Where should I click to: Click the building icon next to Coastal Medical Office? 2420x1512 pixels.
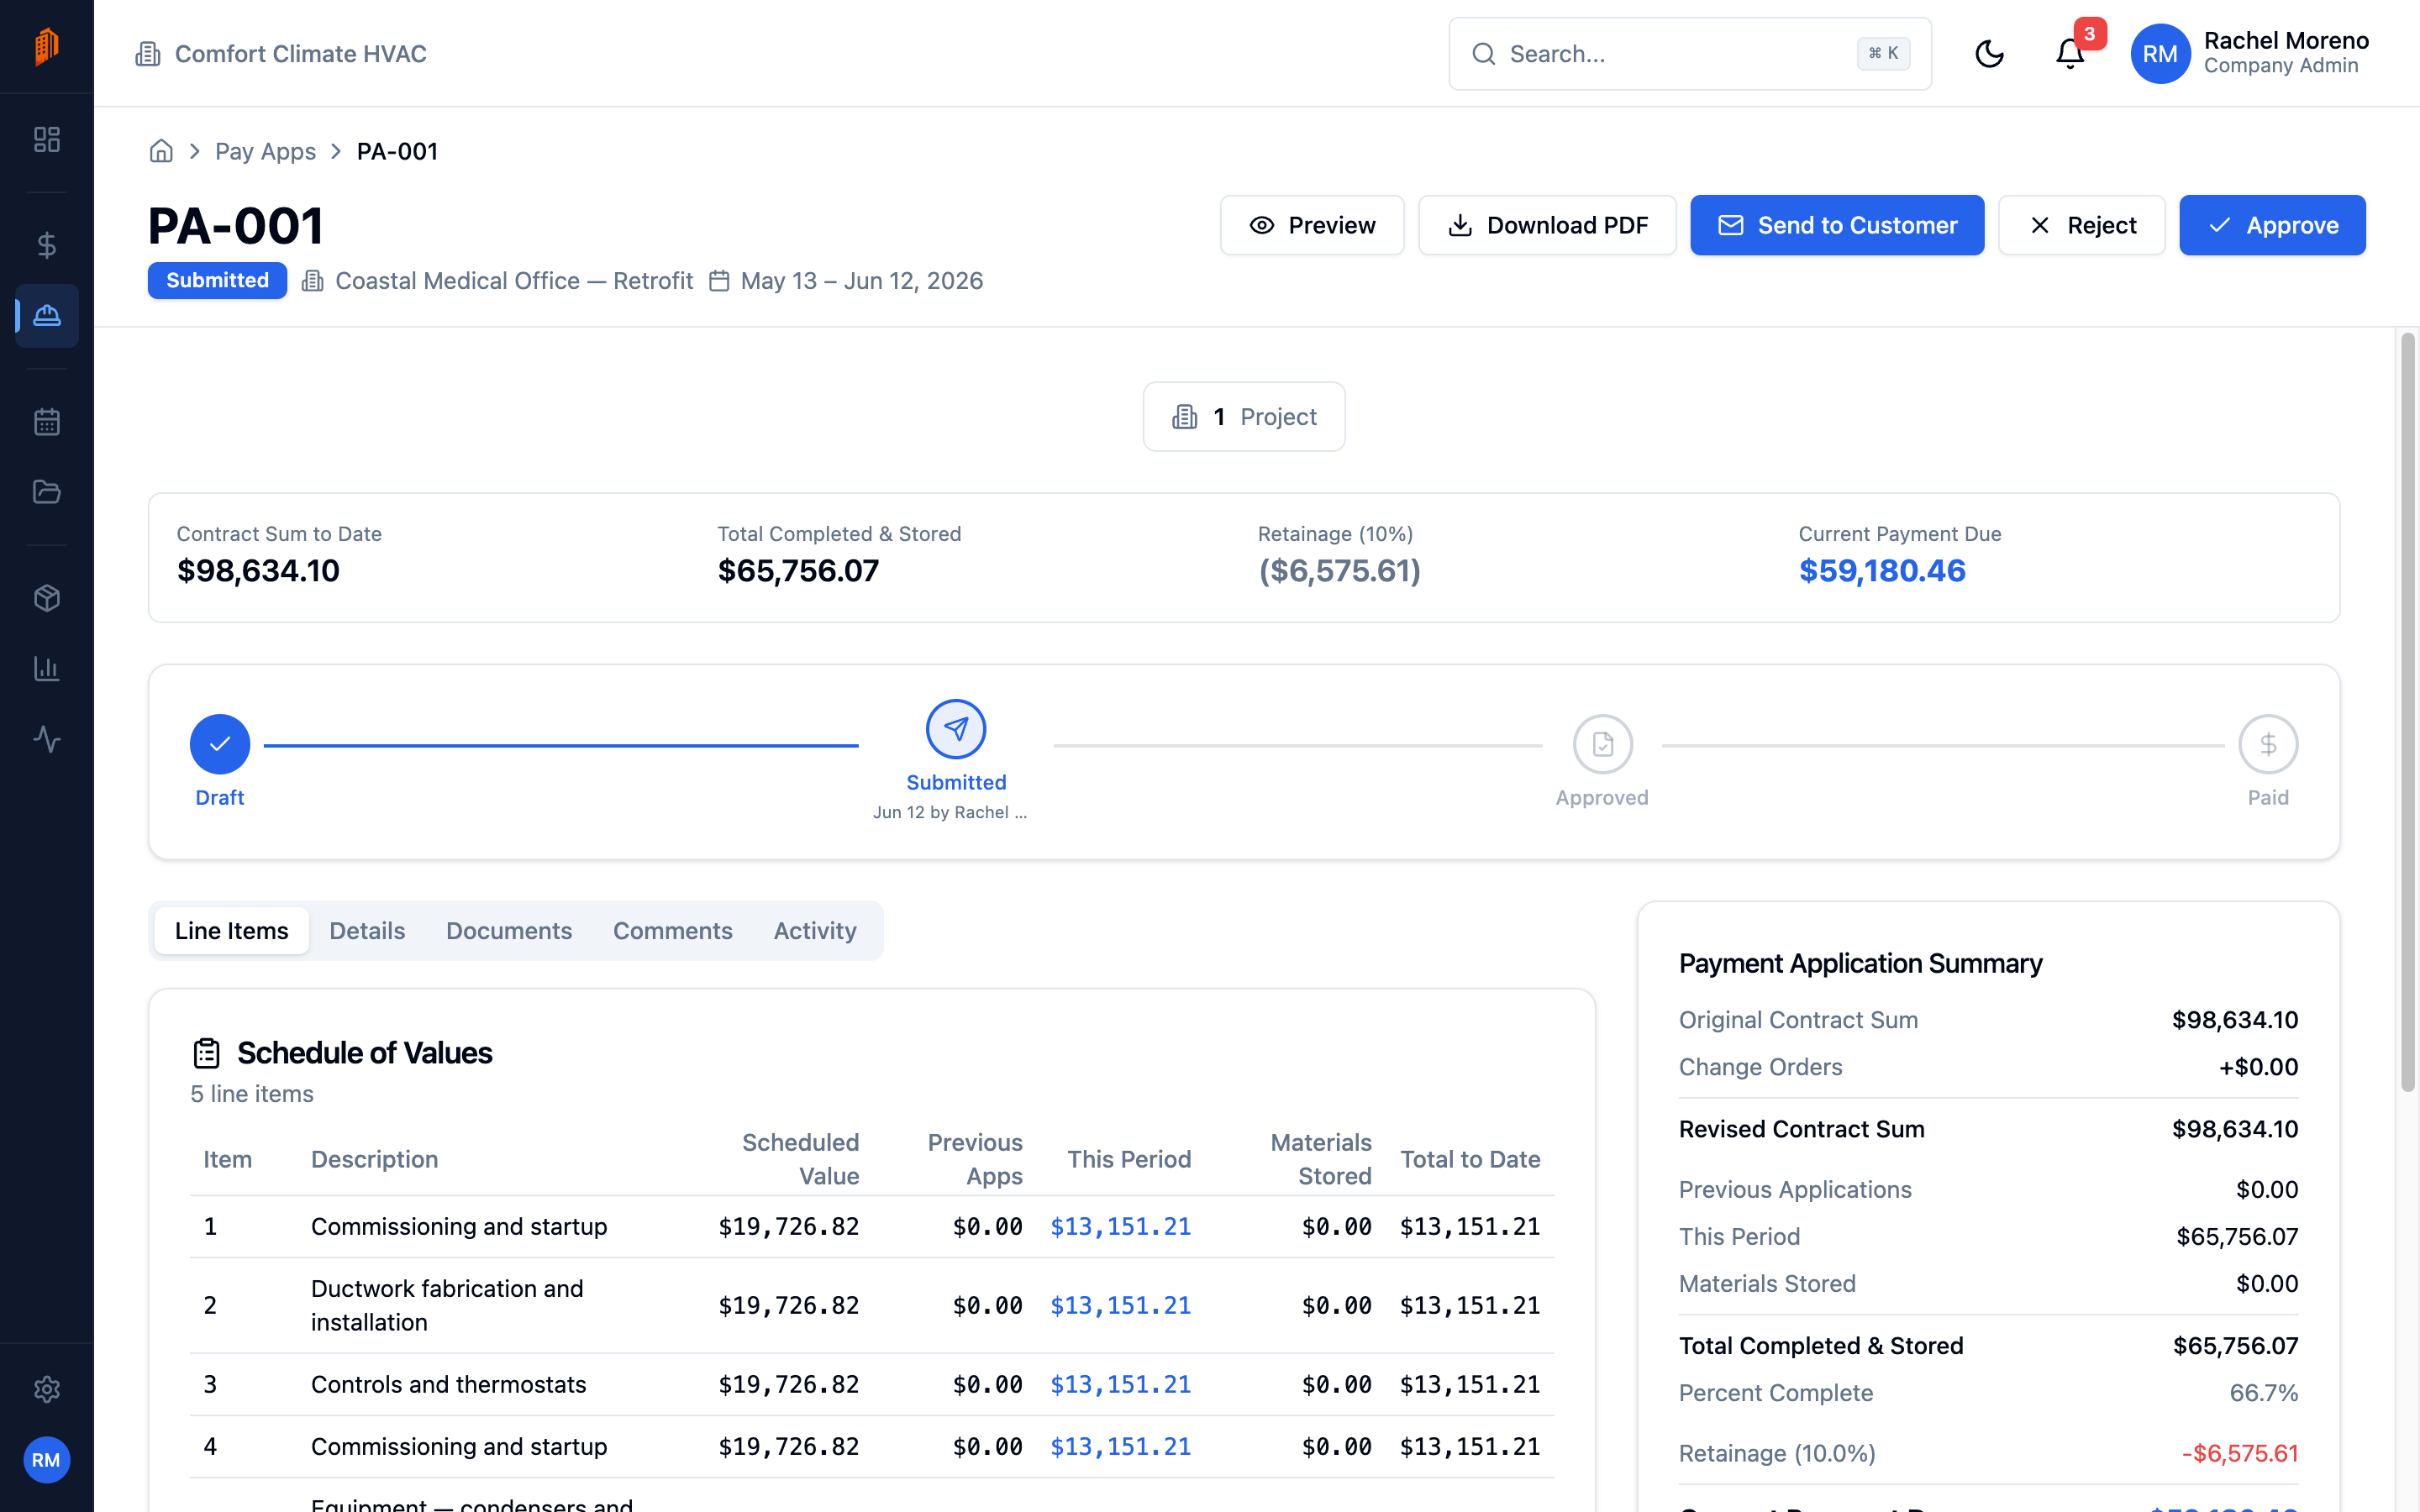tap(313, 281)
